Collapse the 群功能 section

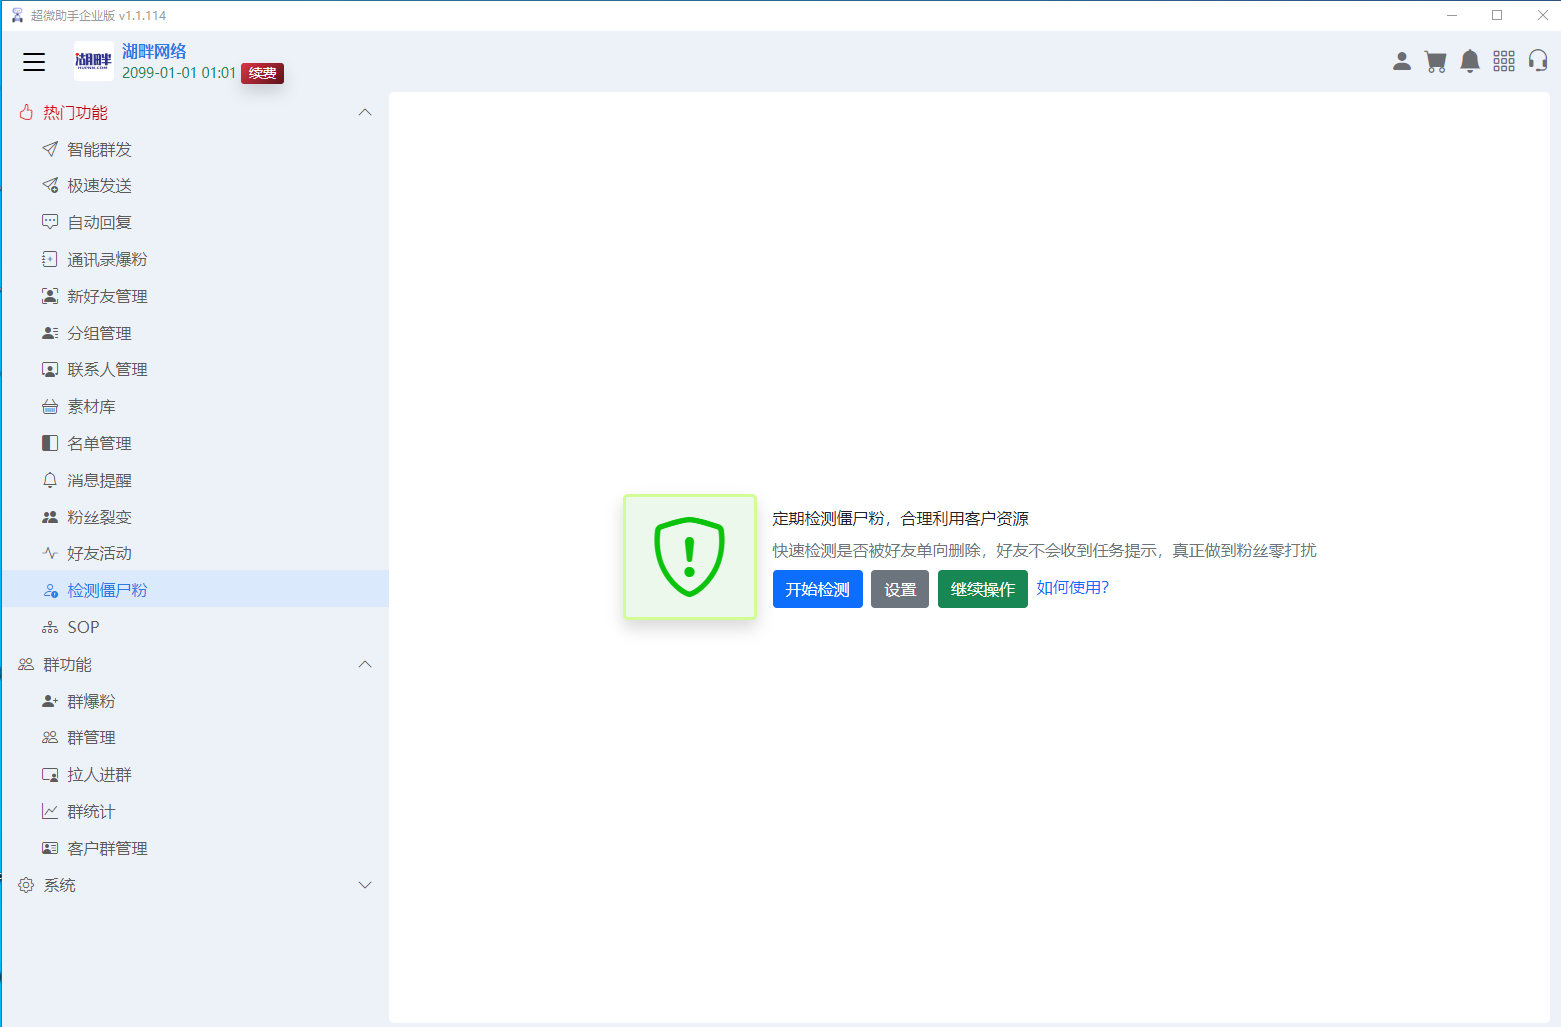coord(365,664)
